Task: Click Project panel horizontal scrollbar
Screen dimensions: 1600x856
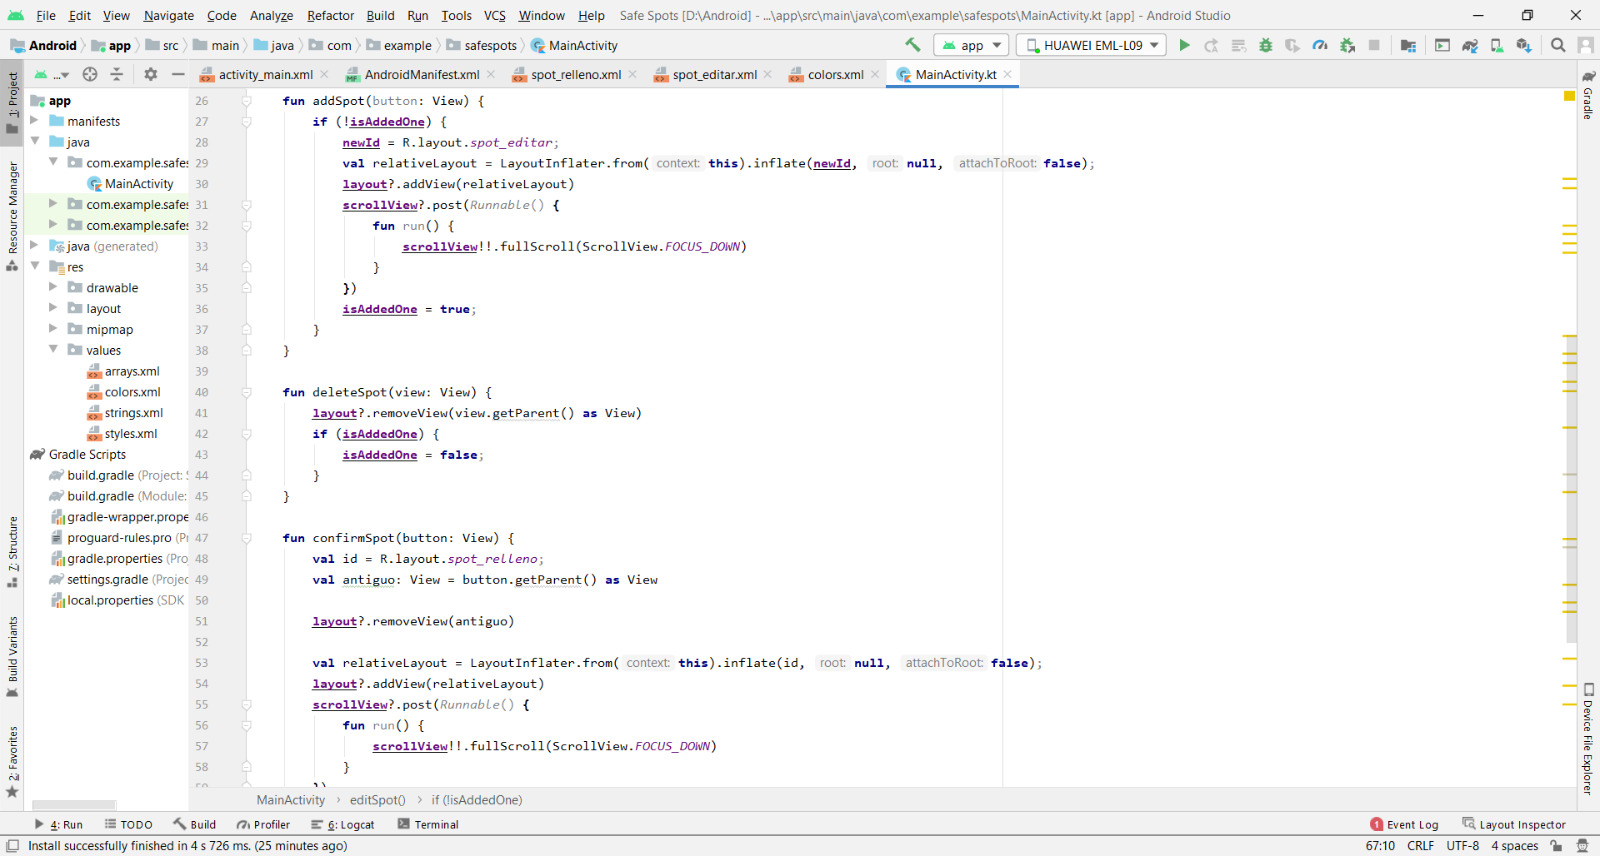Action: pyautogui.click(x=74, y=804)
